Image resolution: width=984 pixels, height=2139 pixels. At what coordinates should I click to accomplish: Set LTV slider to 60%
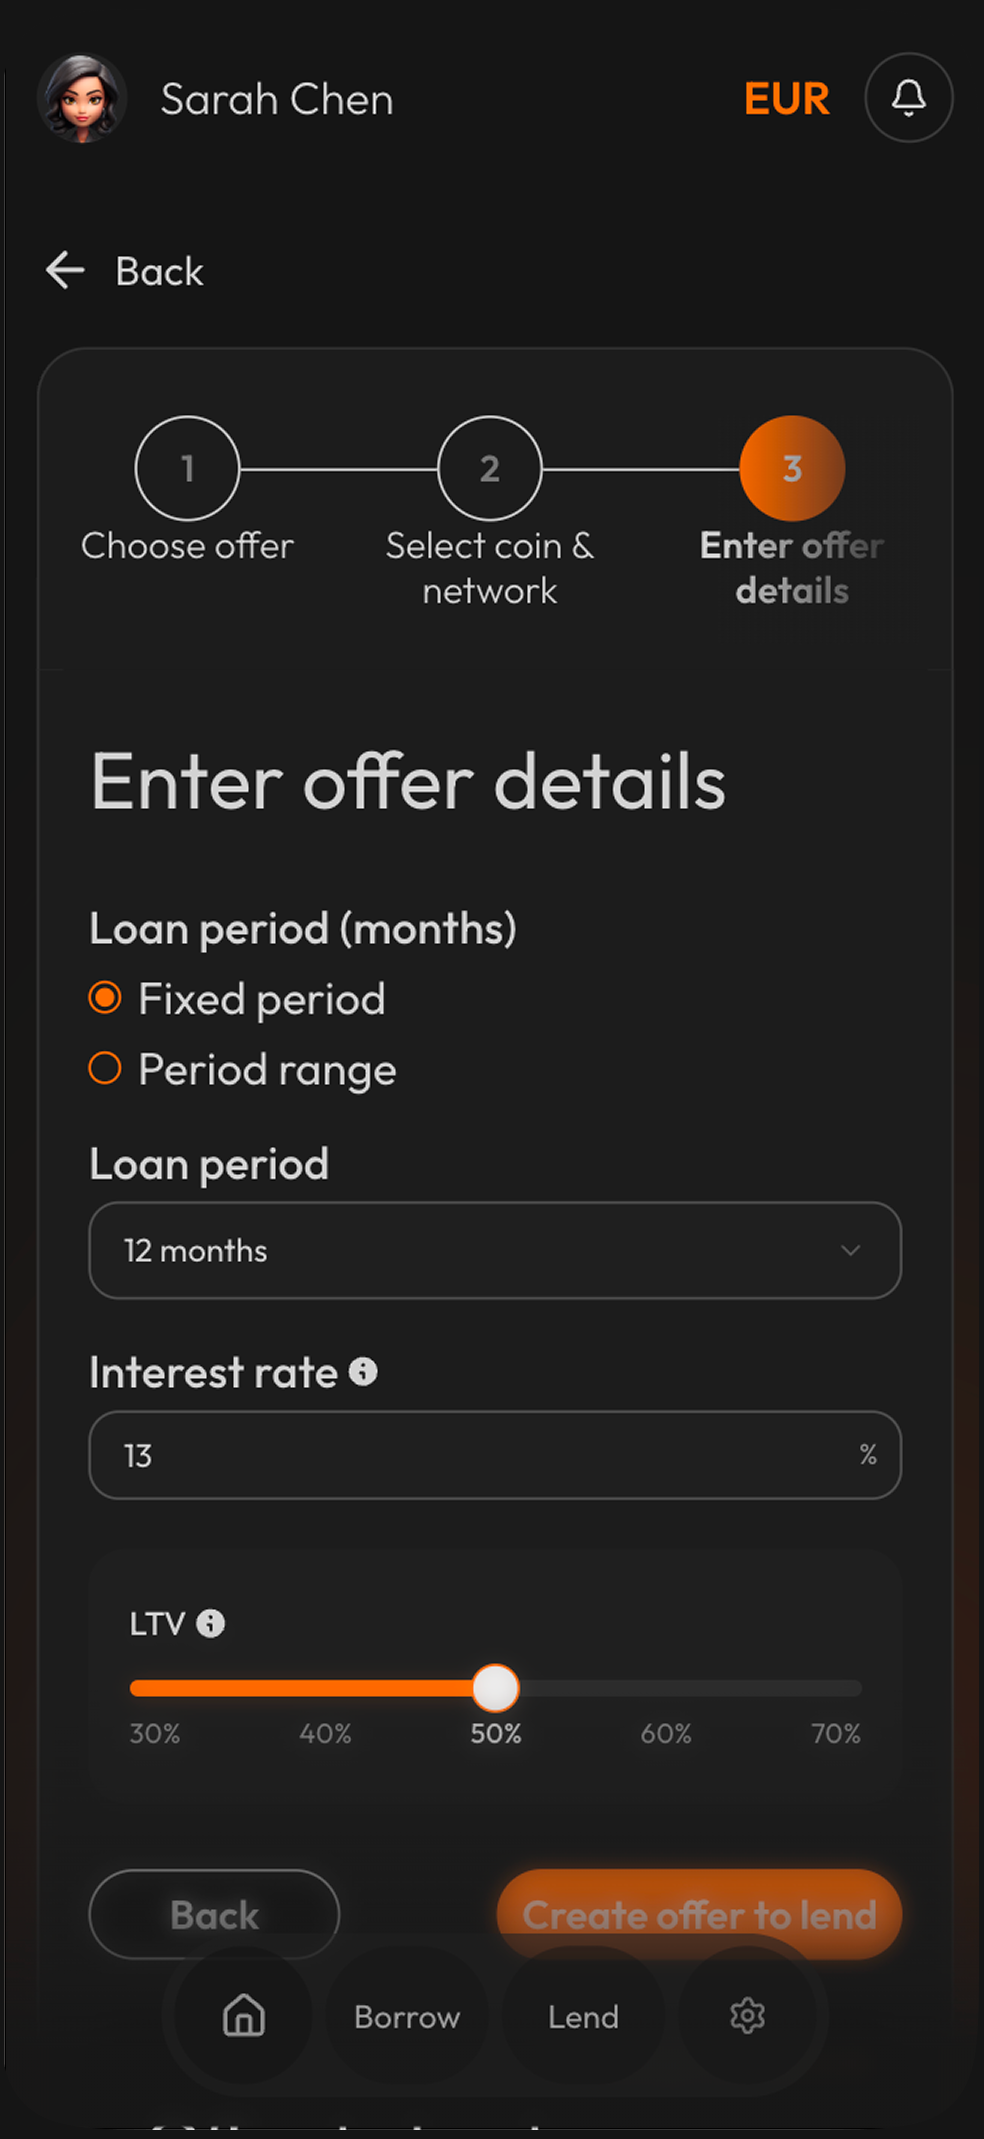666,1689
